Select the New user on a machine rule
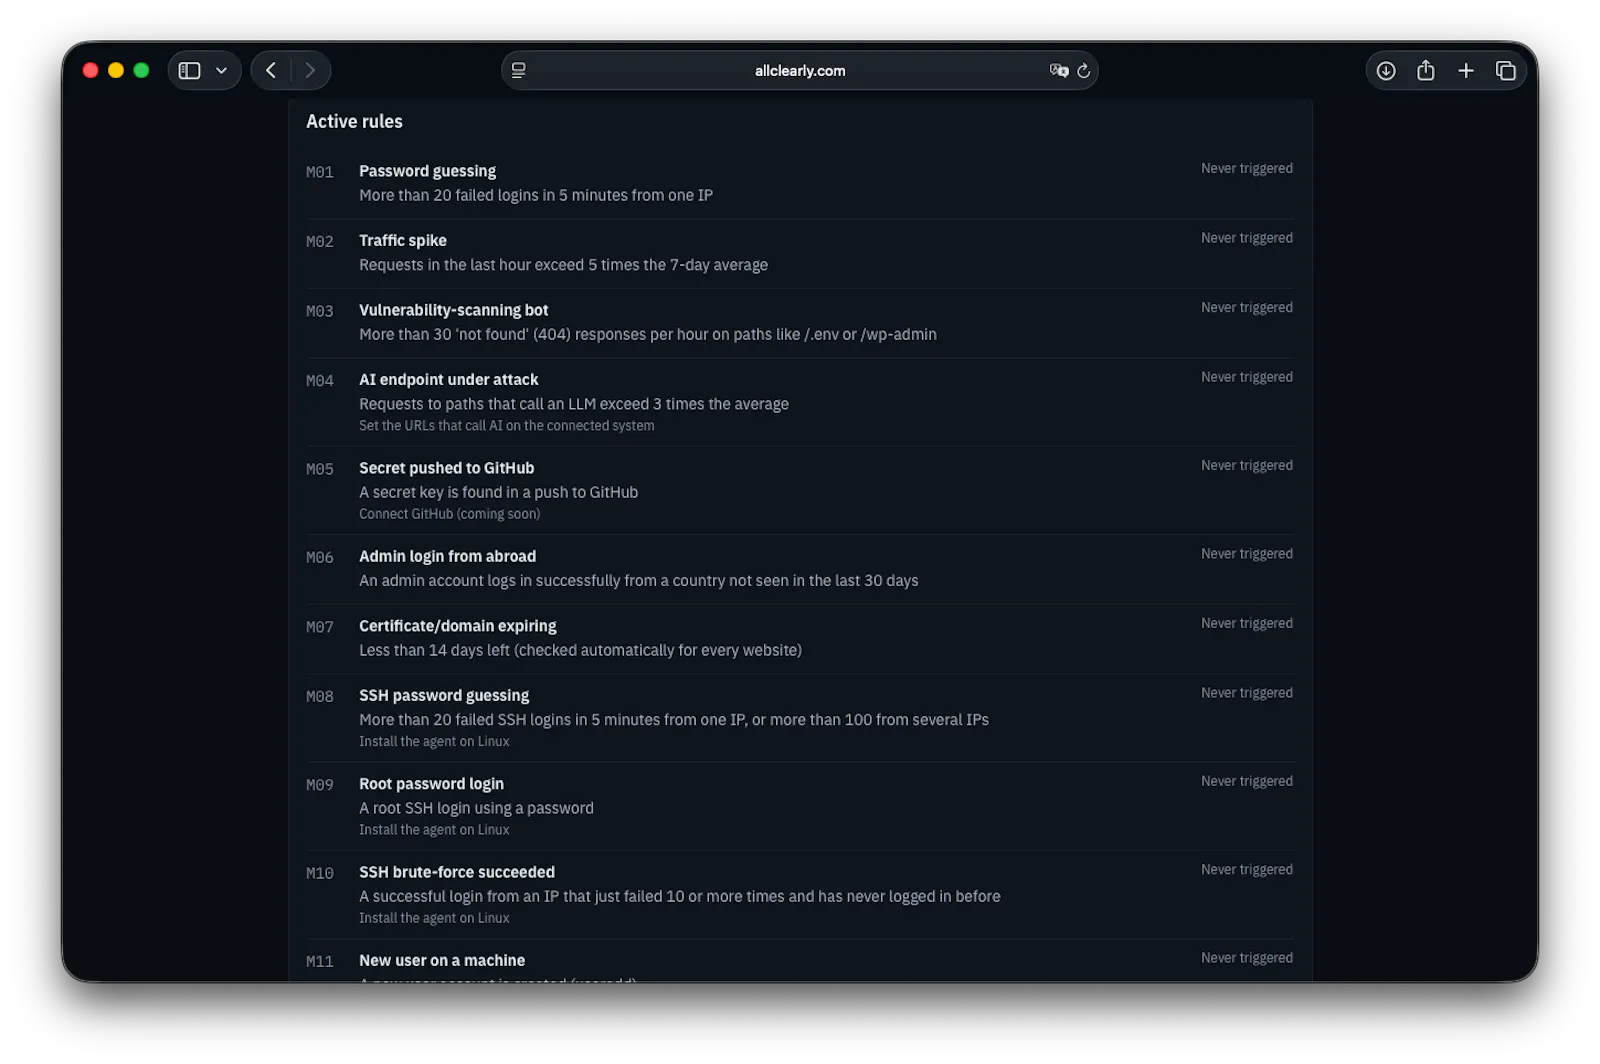Viewport: 1600px width, 1064px height. (441, 960)
